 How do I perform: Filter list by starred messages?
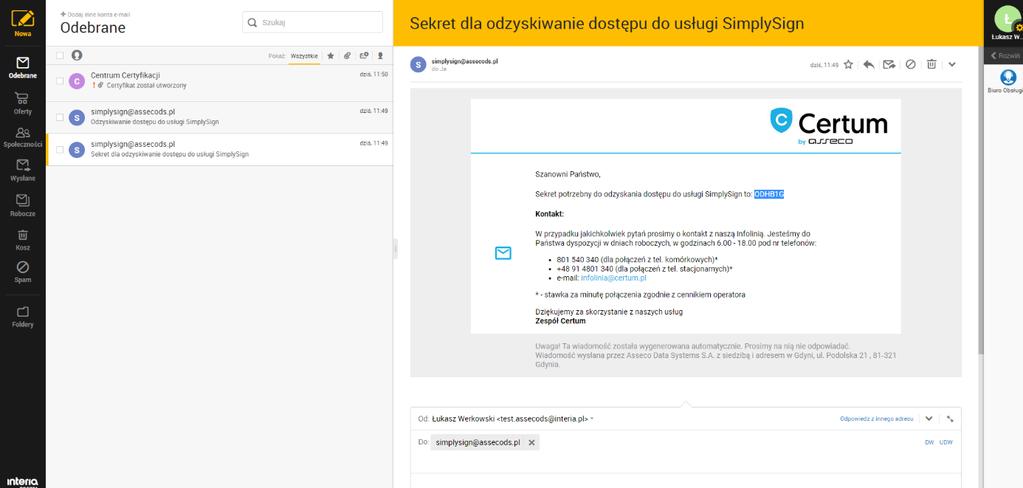pyautogui.click(x=331, y=56)
